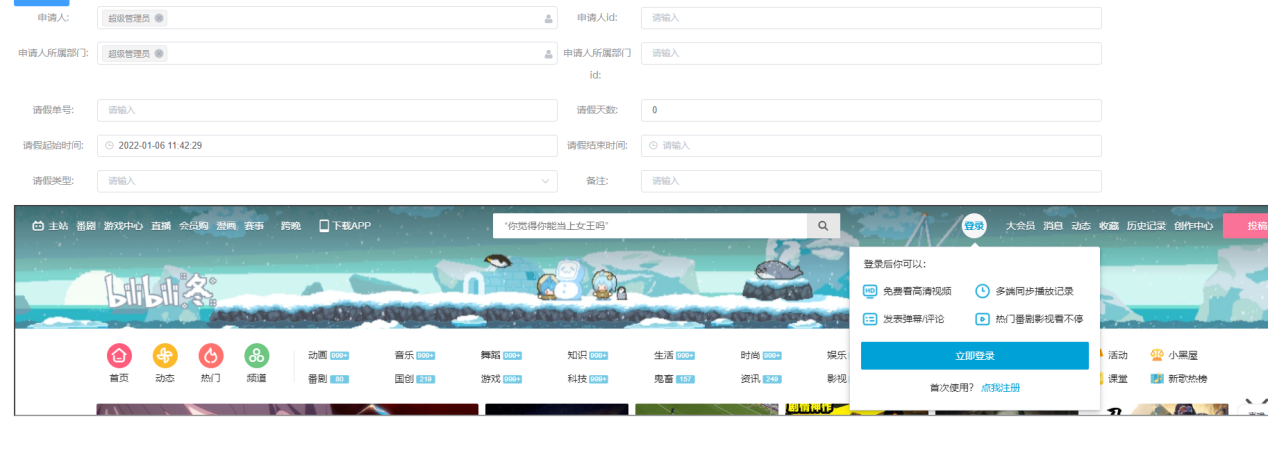Click the 直播 top navigation item
The width and height of the screenshot is (1268, 462).
point(161,226)
